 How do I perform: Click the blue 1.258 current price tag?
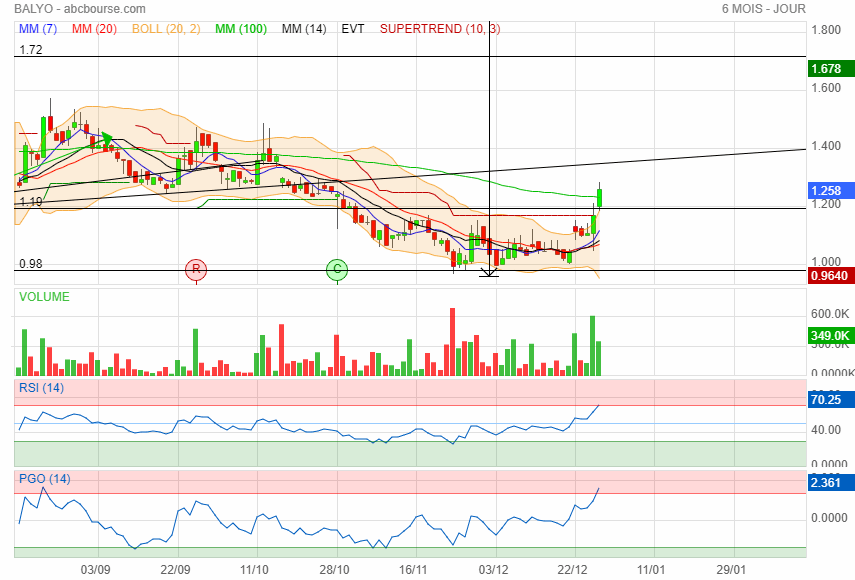(x=831, y=191)
